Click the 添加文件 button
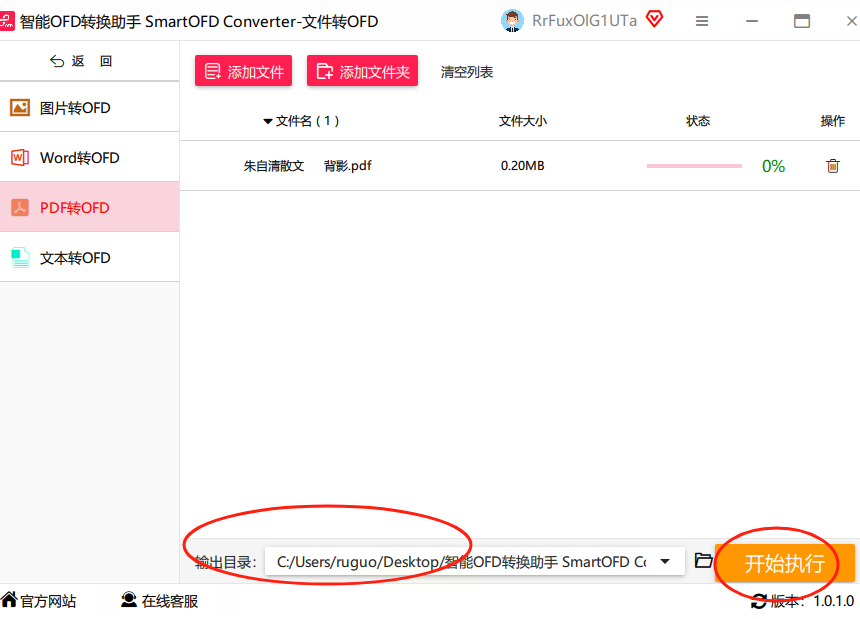 tap(244, 71)
